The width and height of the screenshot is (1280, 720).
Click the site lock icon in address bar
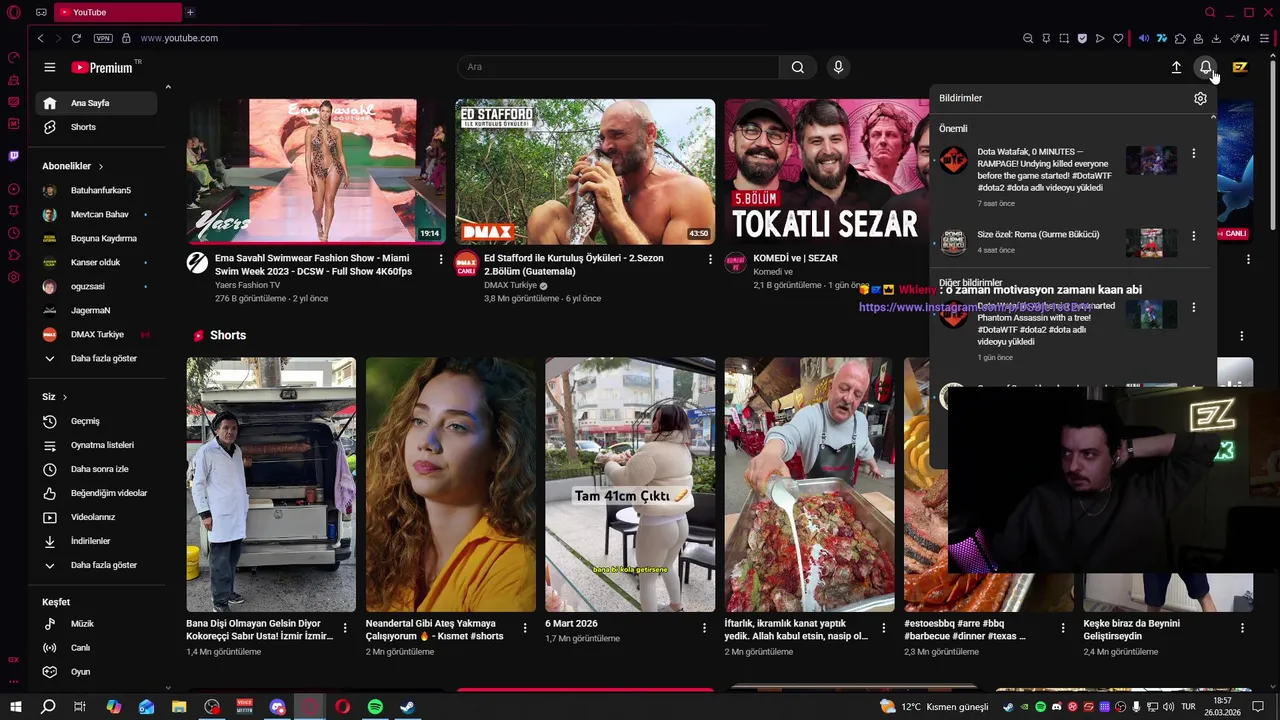coord(126,38)
